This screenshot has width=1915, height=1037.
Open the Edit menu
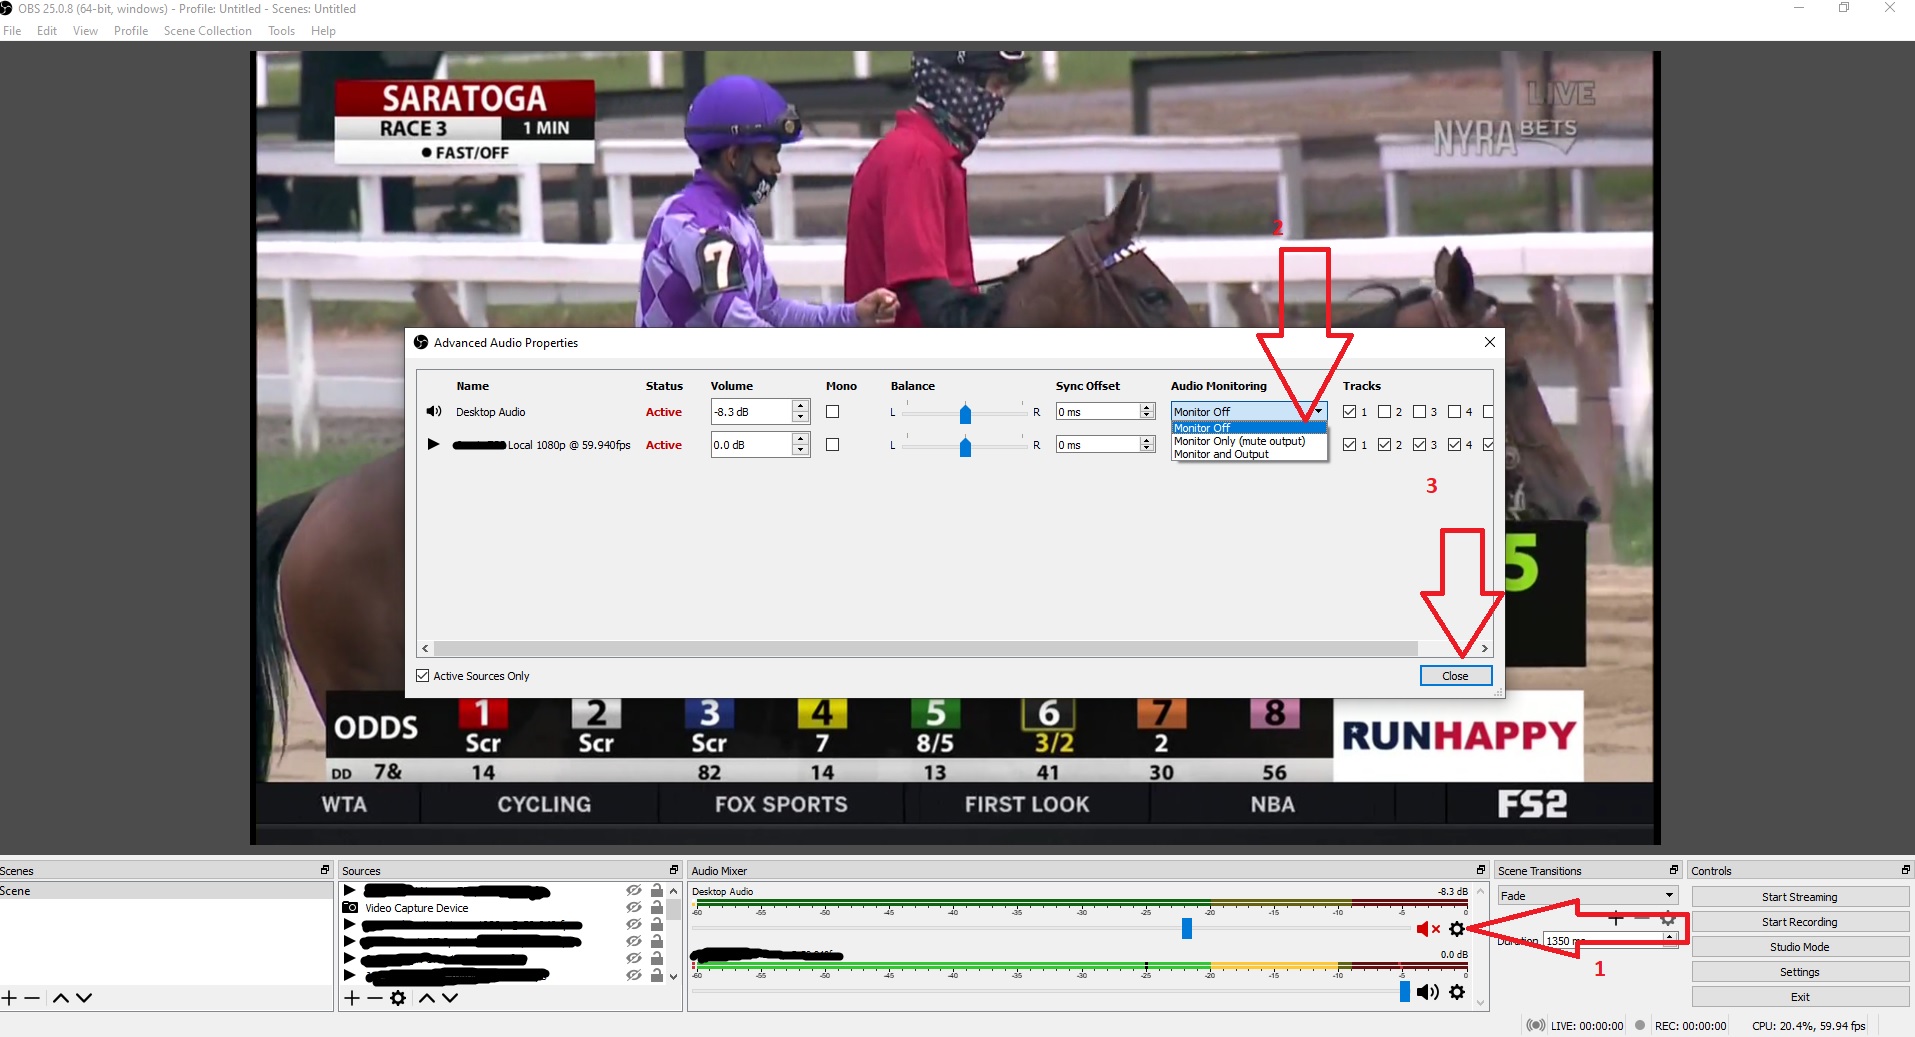click(x=47, y=31)
